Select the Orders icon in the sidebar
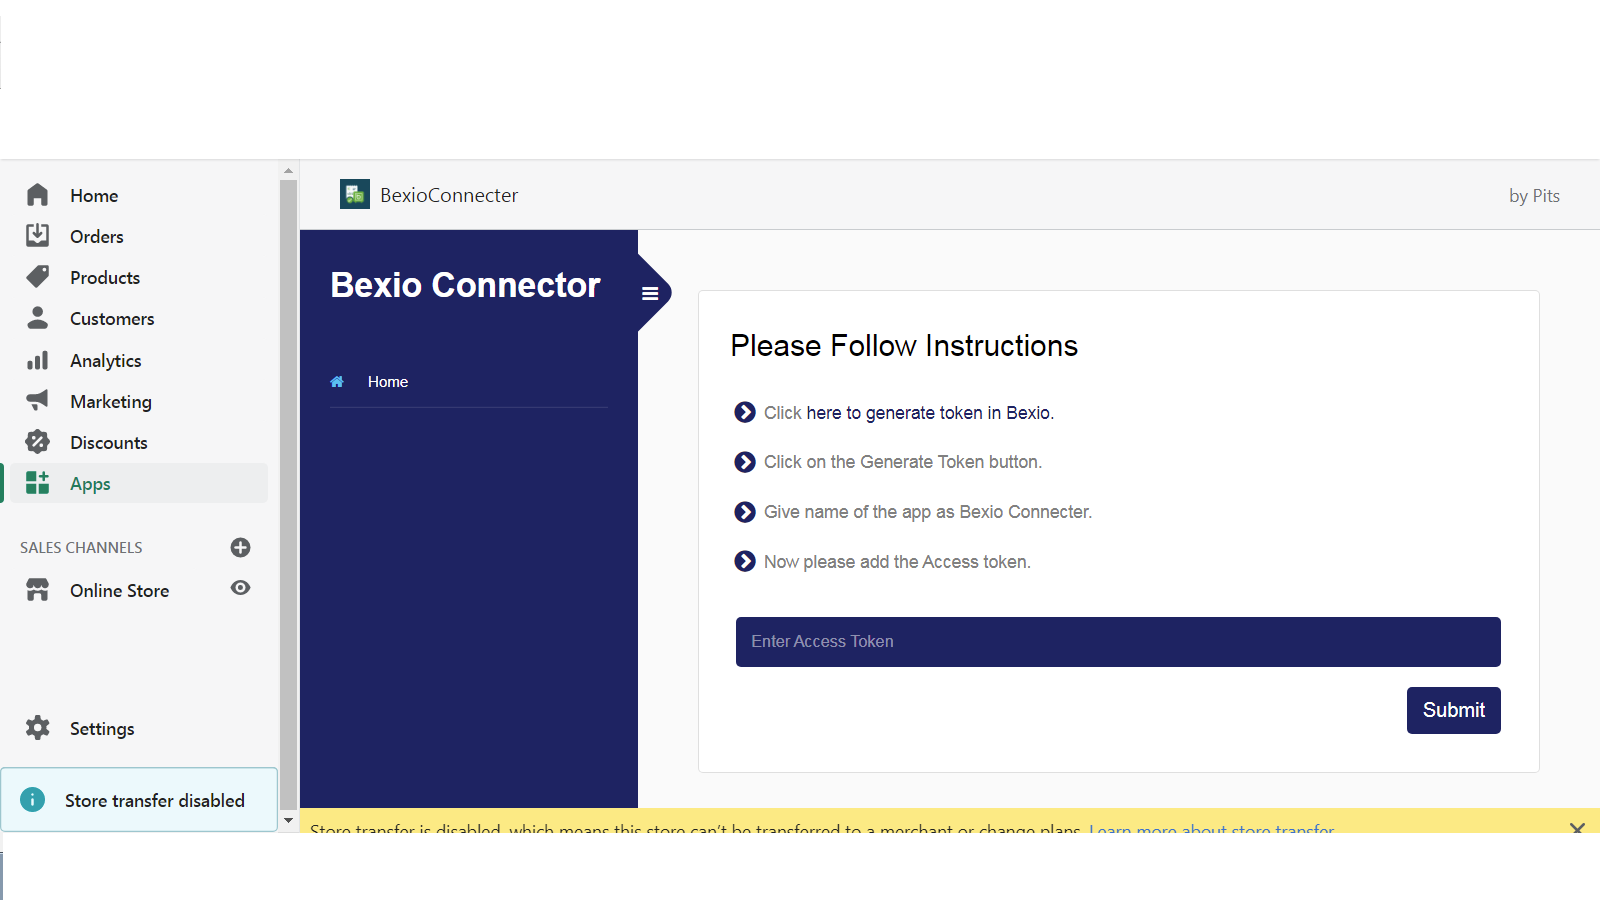Viewport: 1600px width, 900px height. pyautogui.click(x=37, y=236)
